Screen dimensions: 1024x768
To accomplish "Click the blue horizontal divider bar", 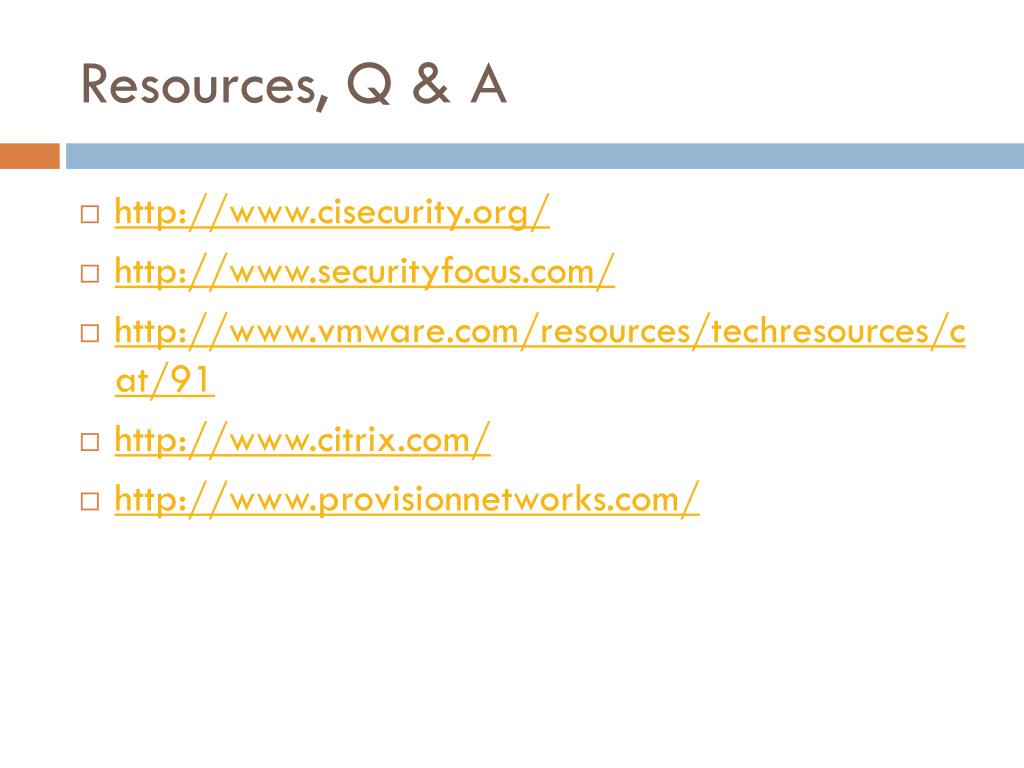I will 545,156.
